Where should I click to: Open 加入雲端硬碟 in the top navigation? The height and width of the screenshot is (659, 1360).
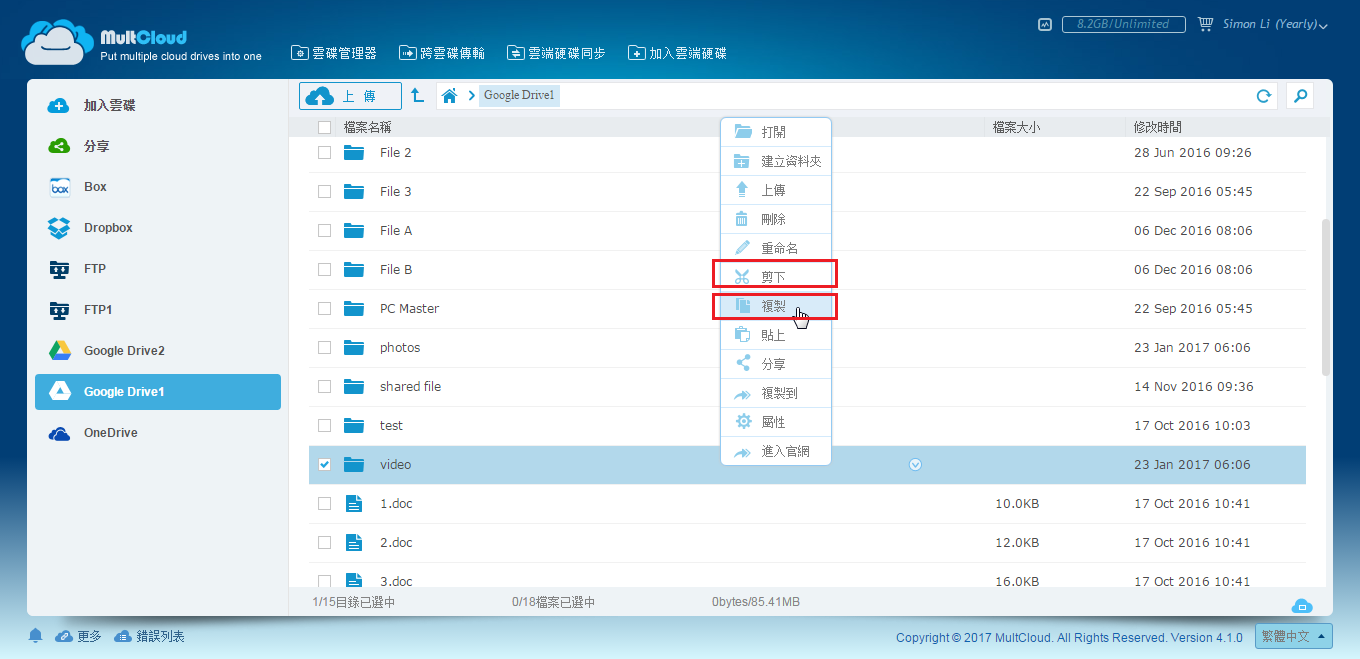[677, 53]
